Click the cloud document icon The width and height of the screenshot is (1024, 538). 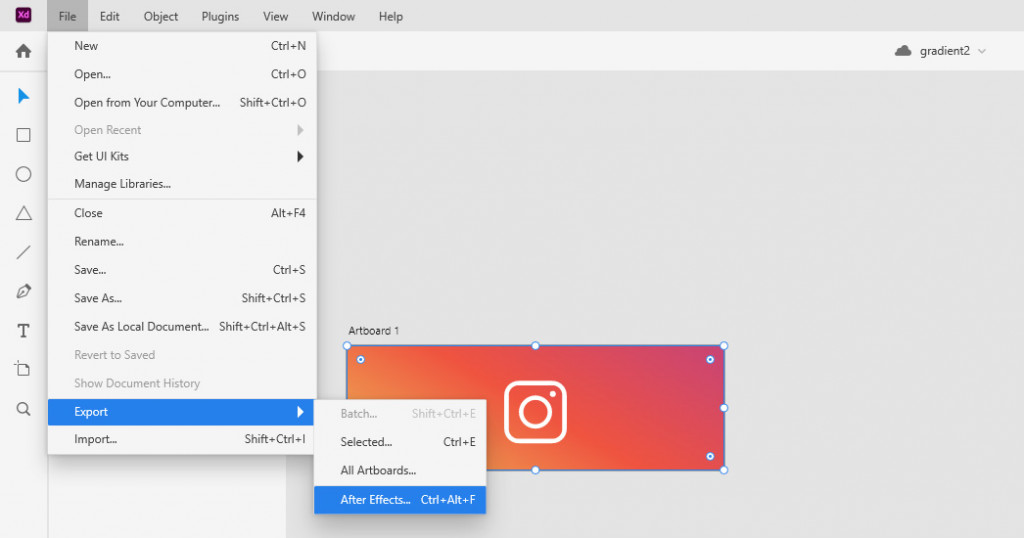coord(903,51)
